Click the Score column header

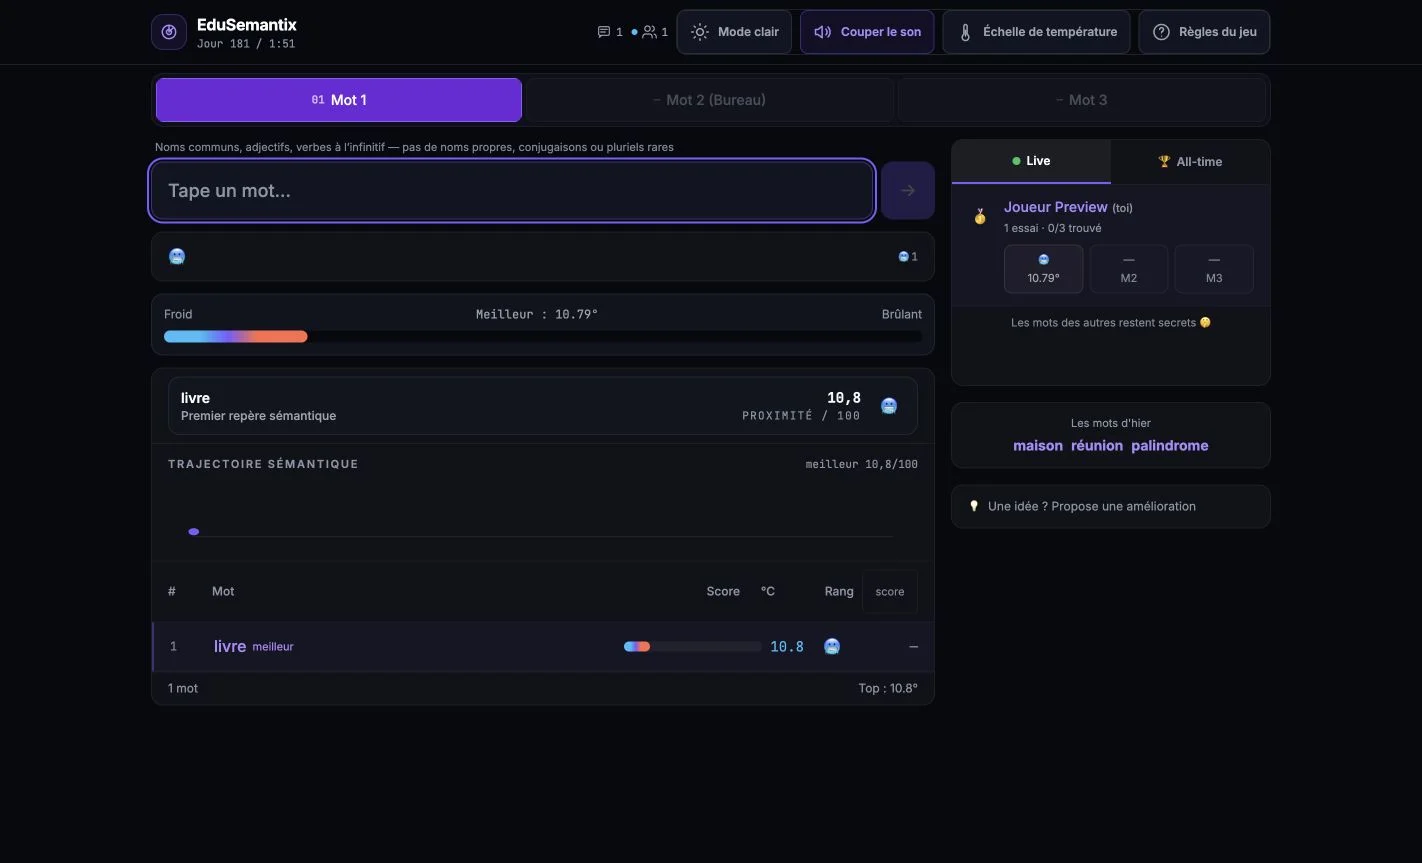tap(723, 591)
